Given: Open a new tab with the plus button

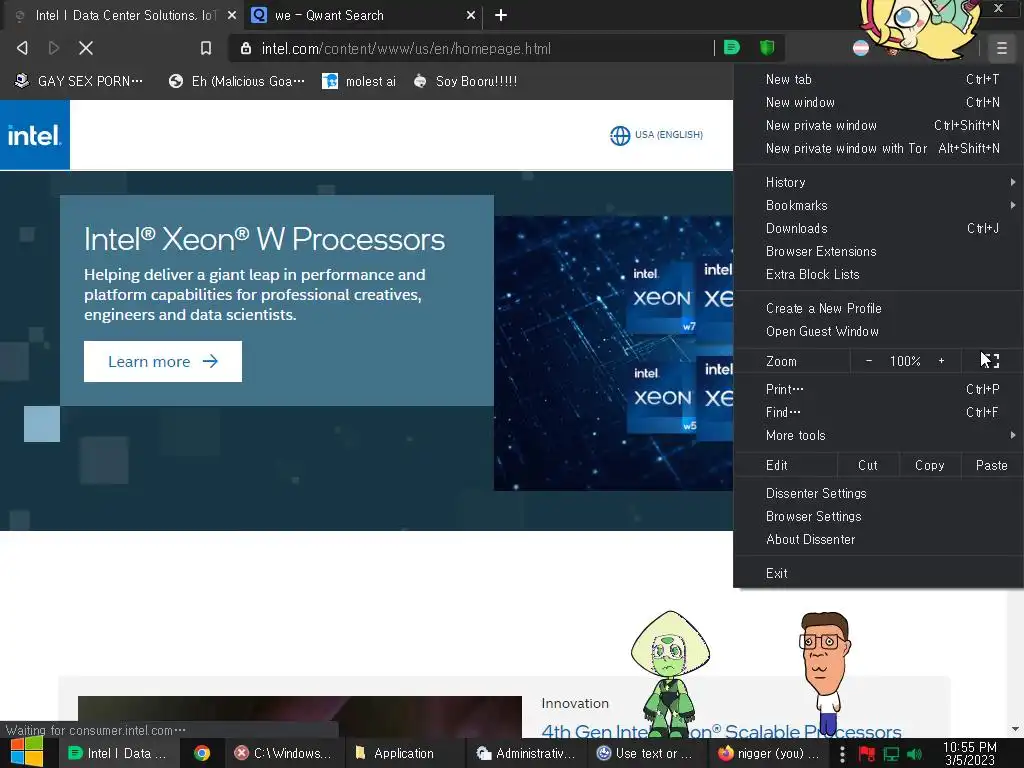Looking at the screenshot, I should pos(501,15).
